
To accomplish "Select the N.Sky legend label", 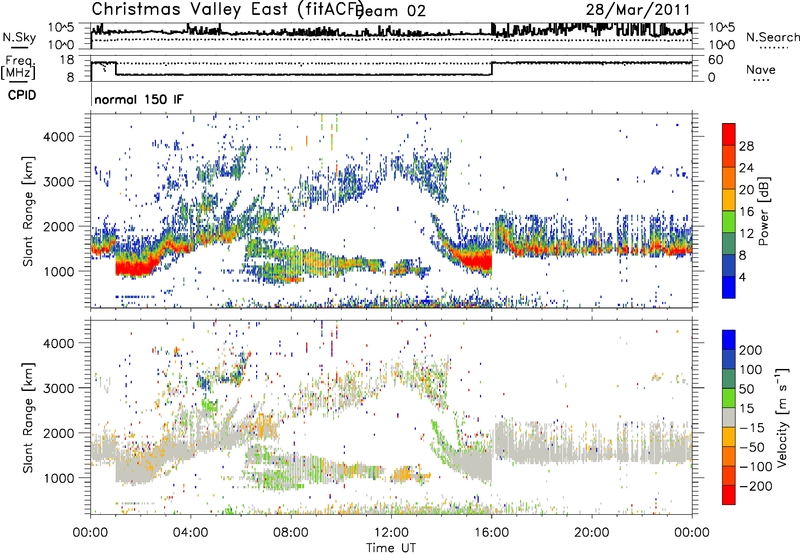I will (19, 37).
